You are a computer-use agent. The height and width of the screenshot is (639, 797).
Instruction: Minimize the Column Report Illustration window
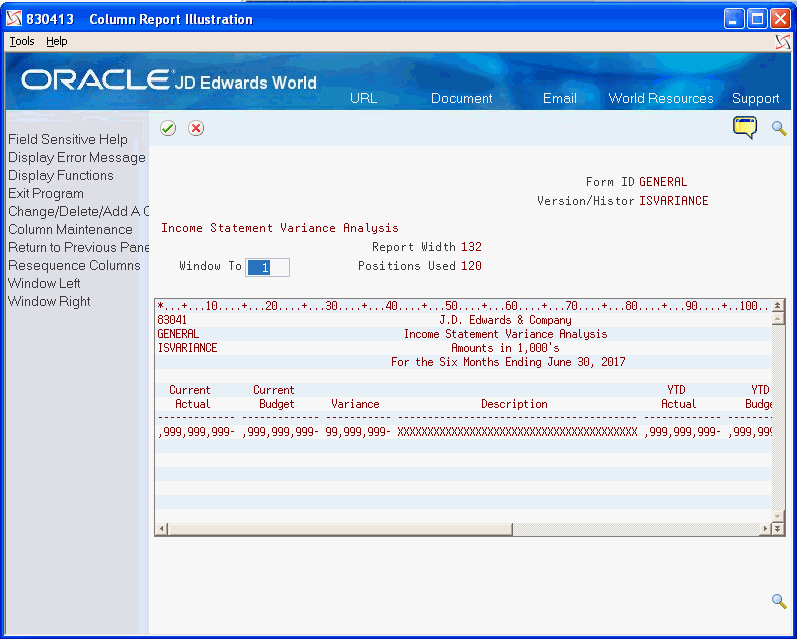click(734, 19)
